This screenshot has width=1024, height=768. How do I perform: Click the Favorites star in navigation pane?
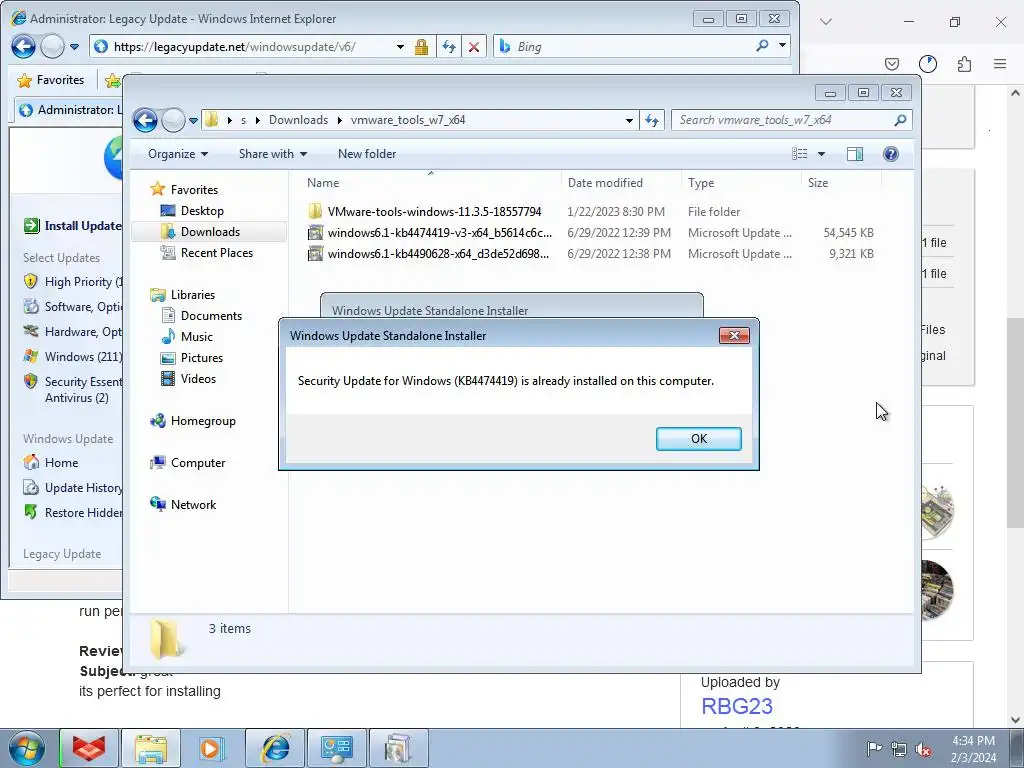157,189
